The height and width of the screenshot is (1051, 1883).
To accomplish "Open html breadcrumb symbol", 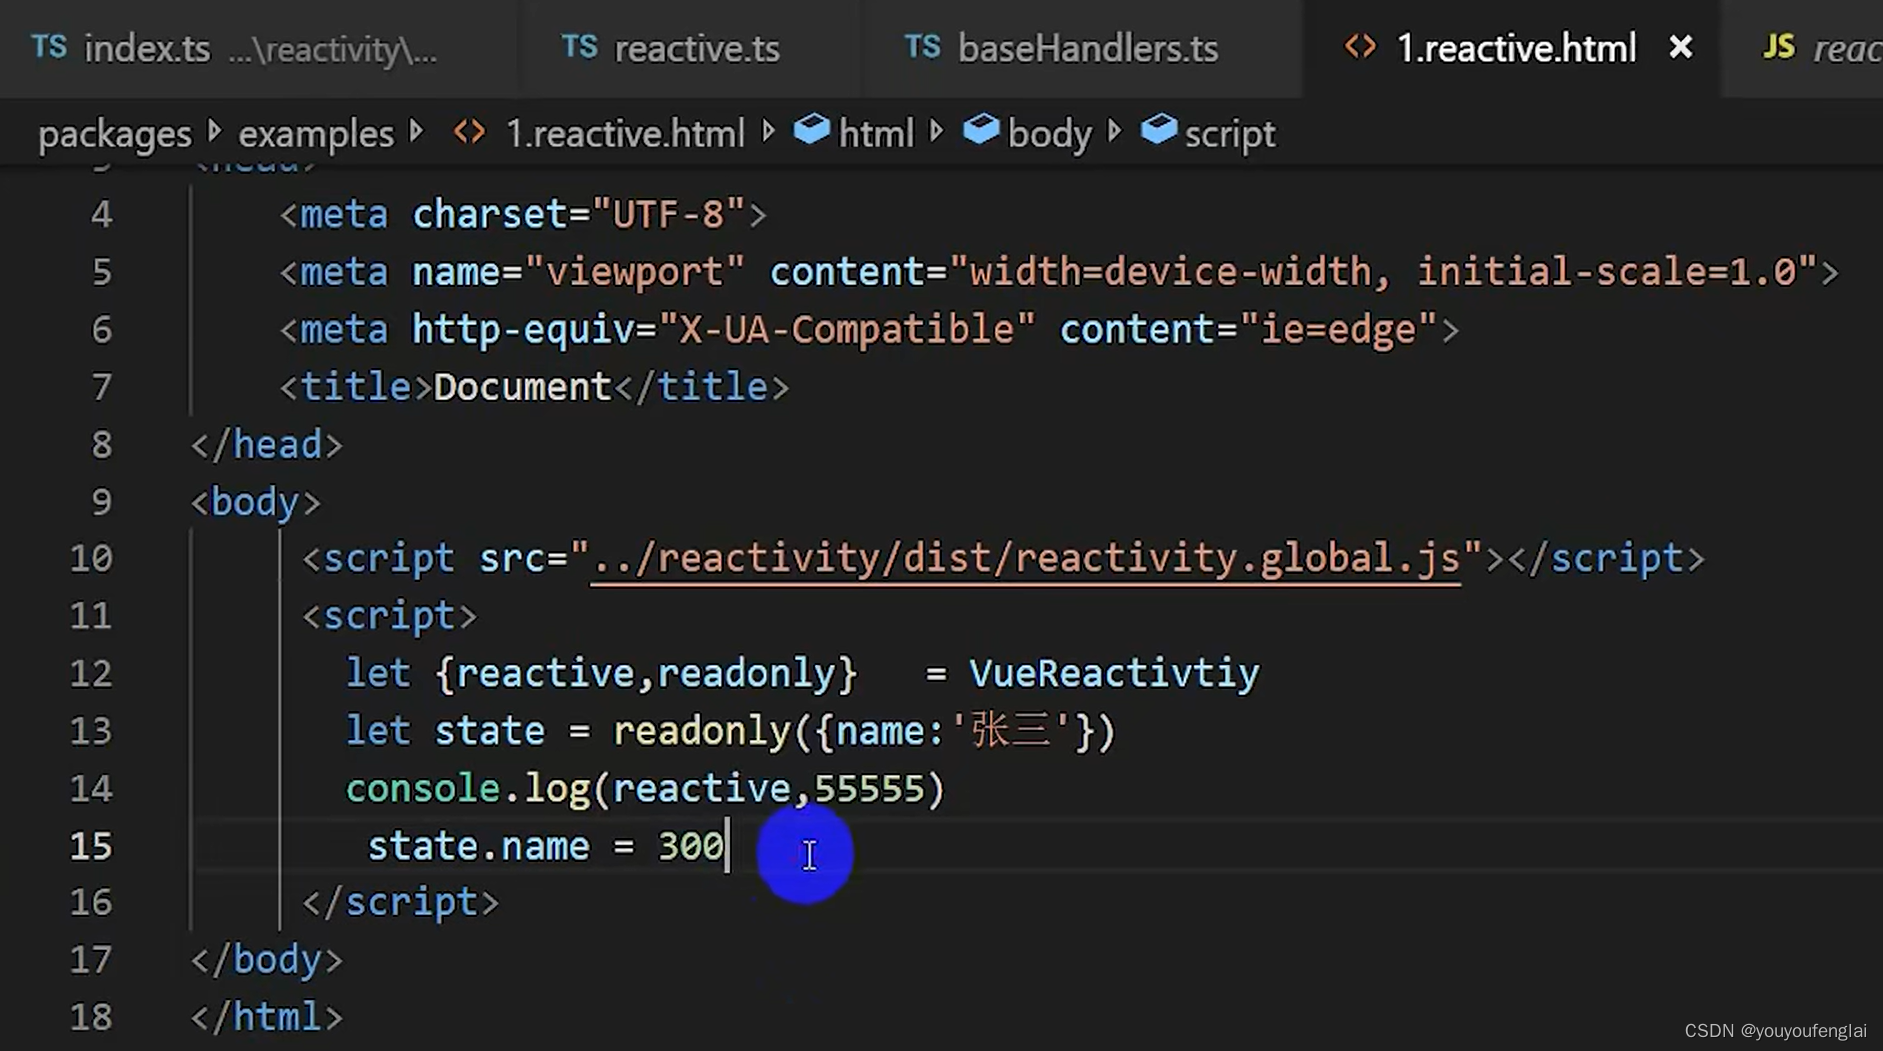I will coord(876,134).
